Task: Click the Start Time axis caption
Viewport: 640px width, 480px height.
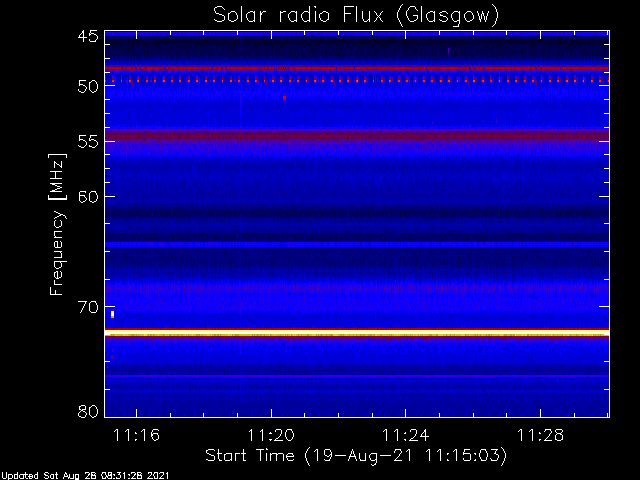Action: [x=356, y=456]
